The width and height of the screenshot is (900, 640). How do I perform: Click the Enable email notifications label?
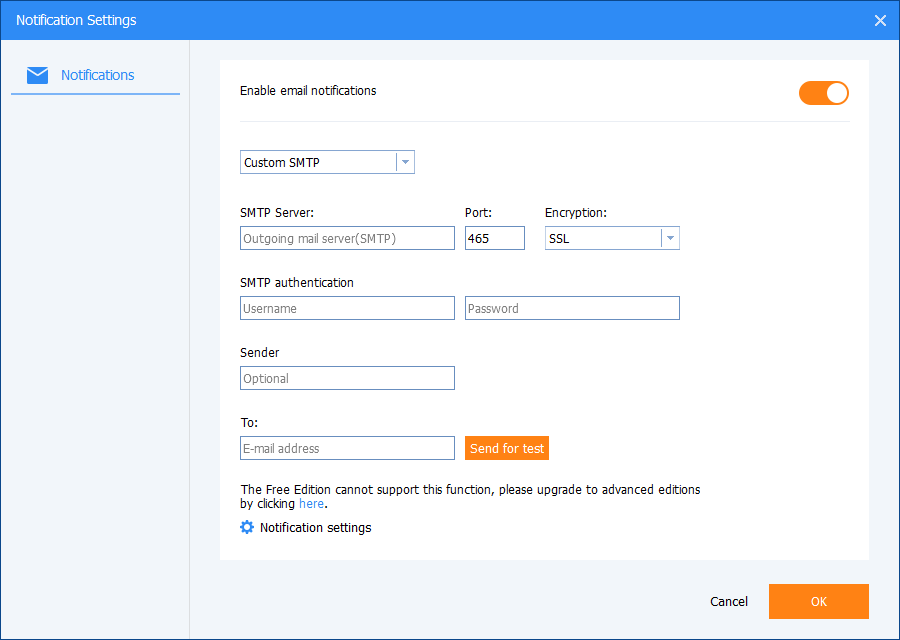(308, 91)
